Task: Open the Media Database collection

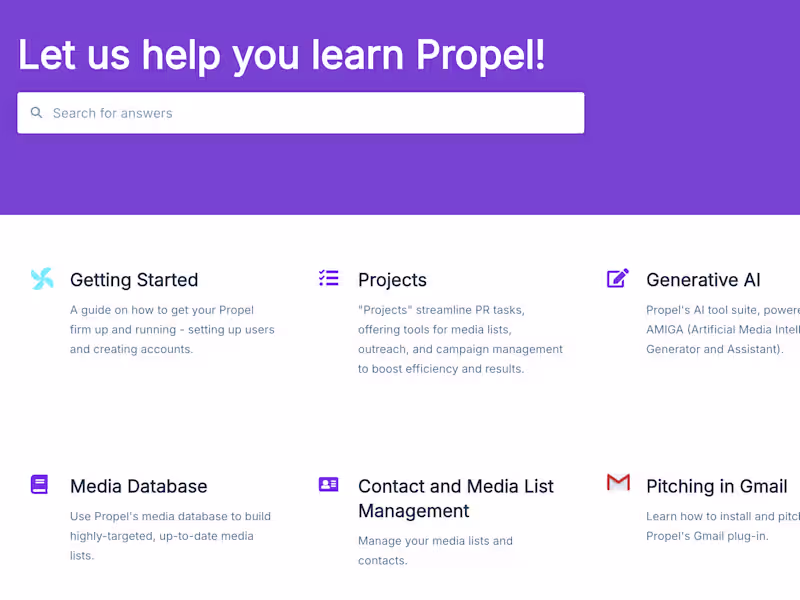Action: (139, 487)
